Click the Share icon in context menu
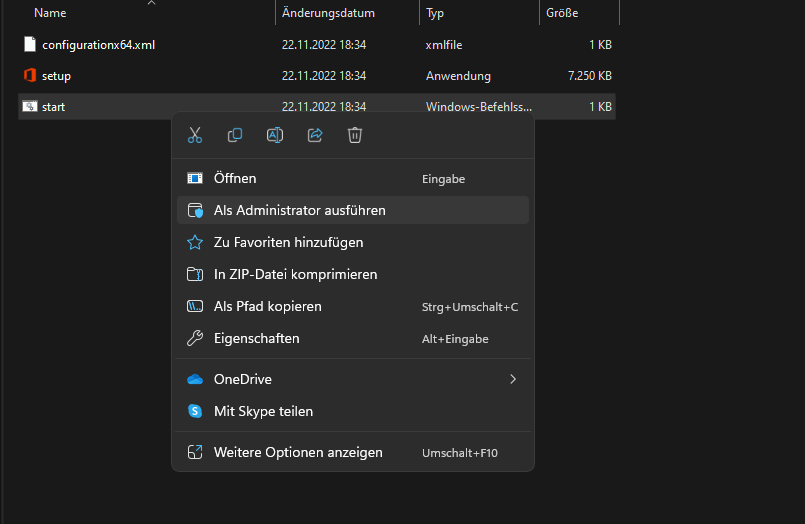Image resolution: width=805 pixels, height=524 pixels. click(x=315, y=135)
